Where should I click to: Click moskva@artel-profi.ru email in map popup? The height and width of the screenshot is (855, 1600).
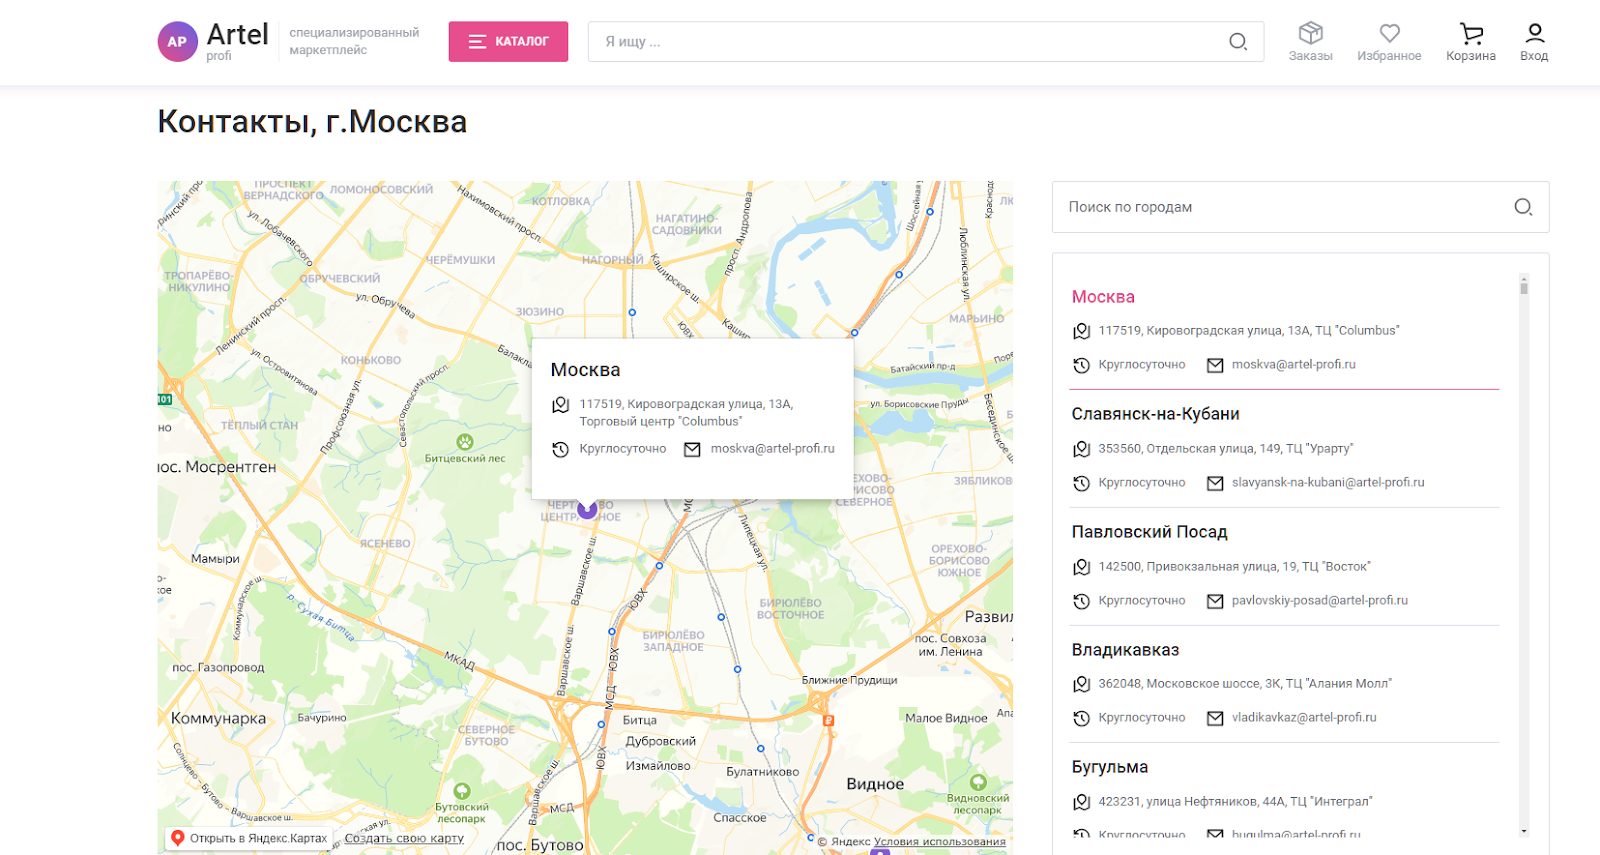[772, 449]
